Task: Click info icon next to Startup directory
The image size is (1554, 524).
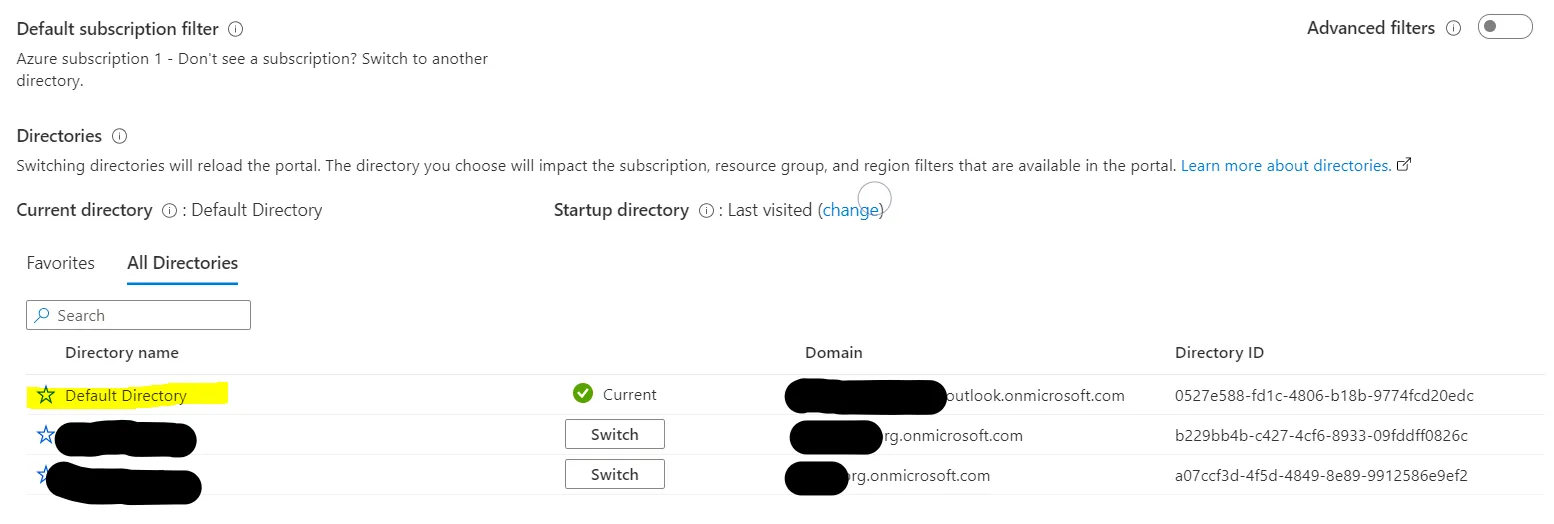Action: click(x=706, y=211)
